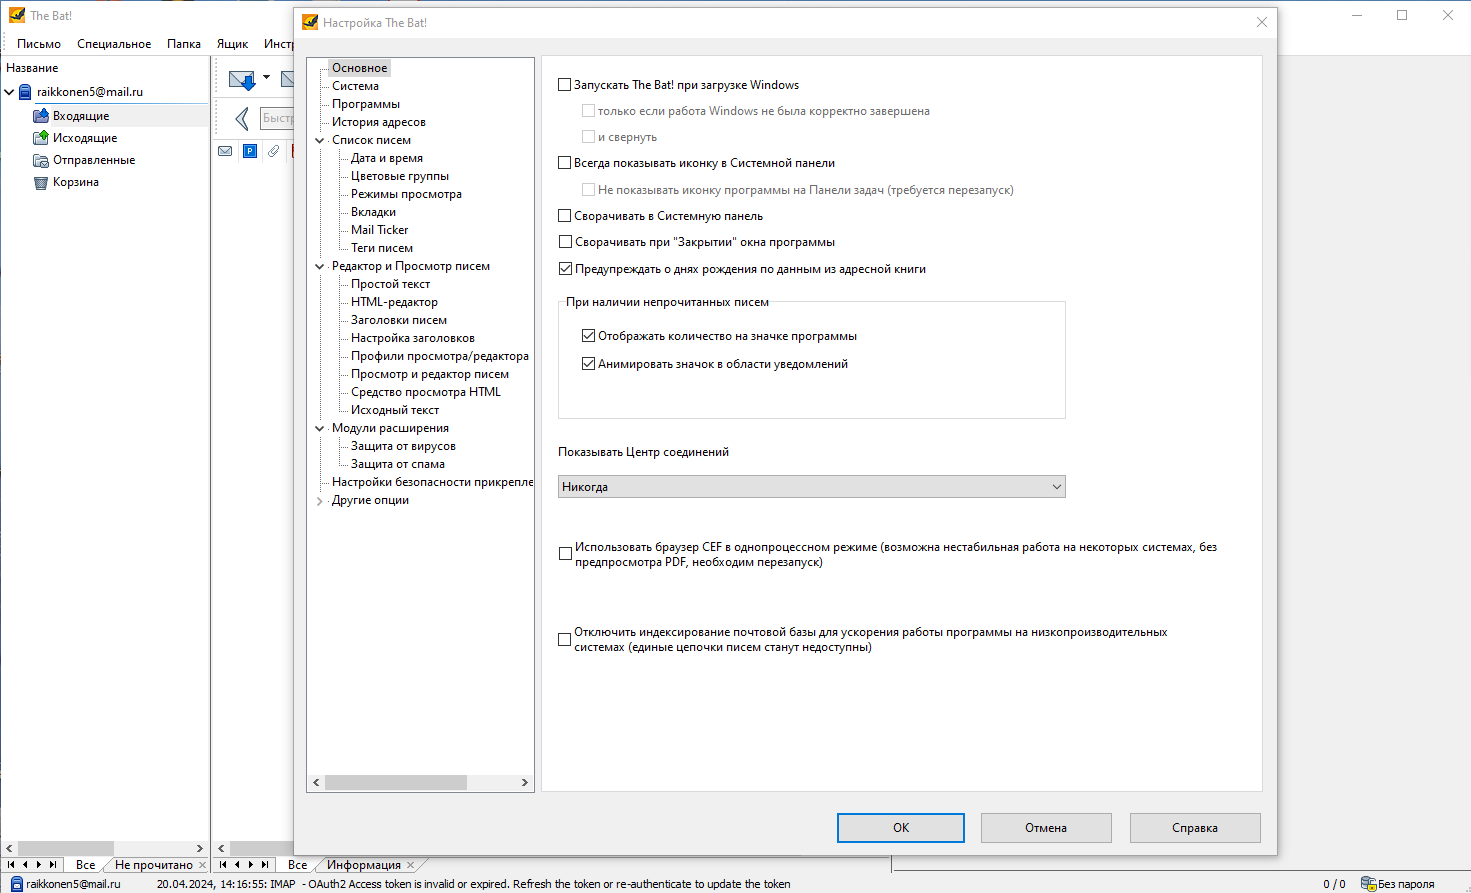The image size is (1471, 893).
Task: Click mailbox icon in the status bar
Action: pyautogui.click(x=16, y=884)
